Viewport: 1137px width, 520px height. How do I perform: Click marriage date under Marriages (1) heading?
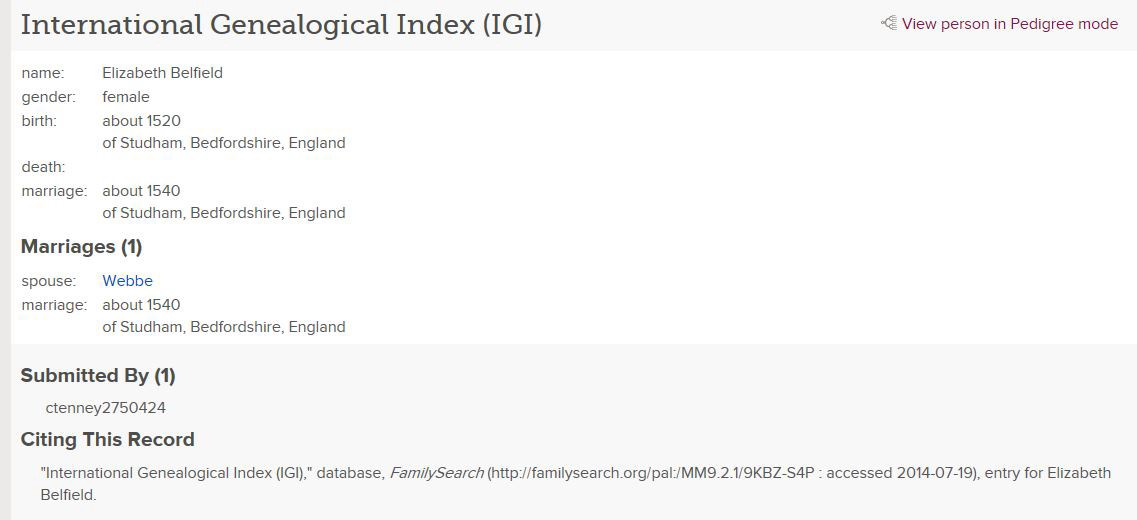coord(141,305)
